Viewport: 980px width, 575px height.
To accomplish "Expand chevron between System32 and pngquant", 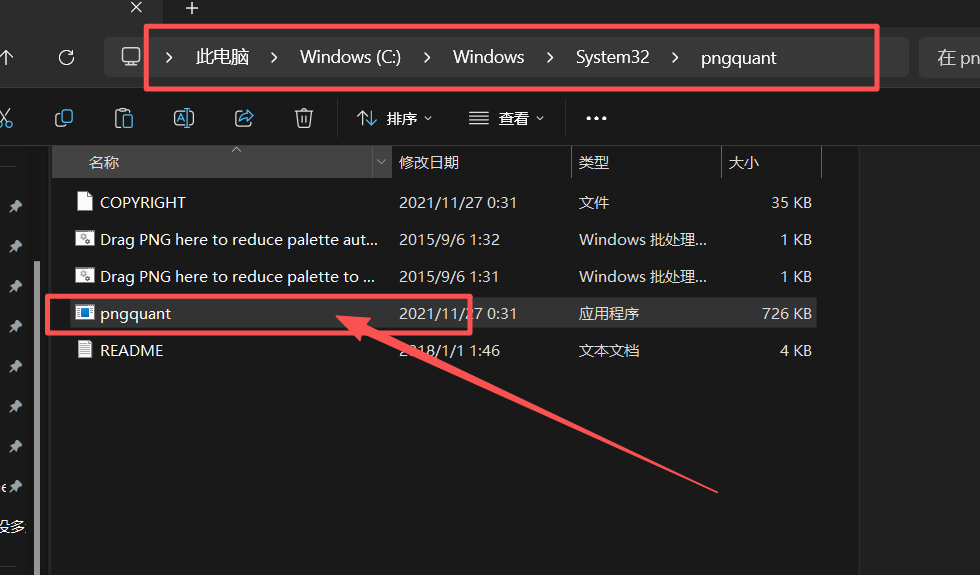I will [675, 58].
